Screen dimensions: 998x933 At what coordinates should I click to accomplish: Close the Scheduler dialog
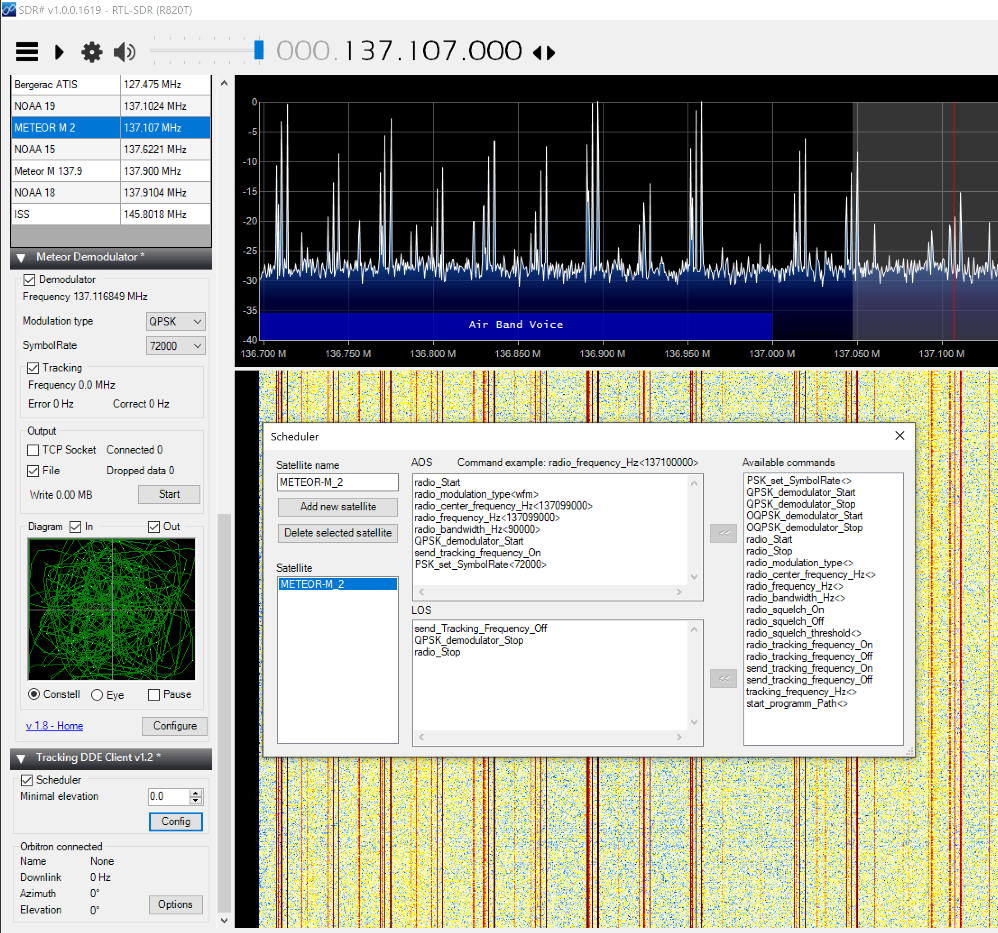pos(899,436)
